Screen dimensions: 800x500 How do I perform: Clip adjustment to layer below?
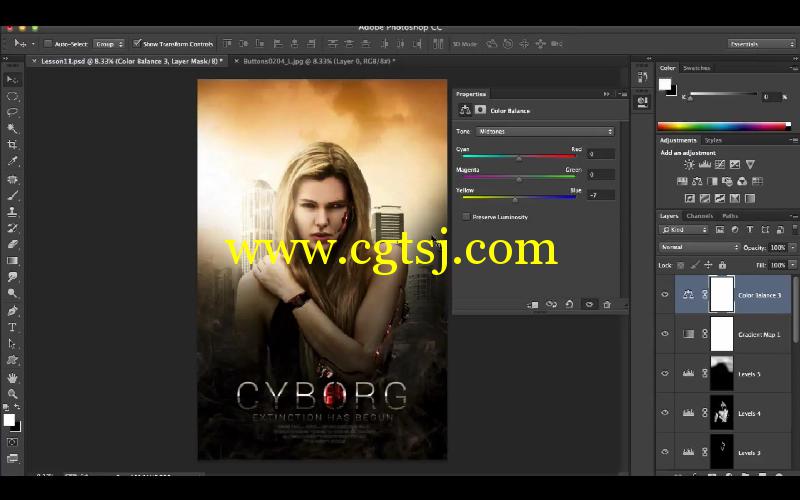tap(533, 305)
